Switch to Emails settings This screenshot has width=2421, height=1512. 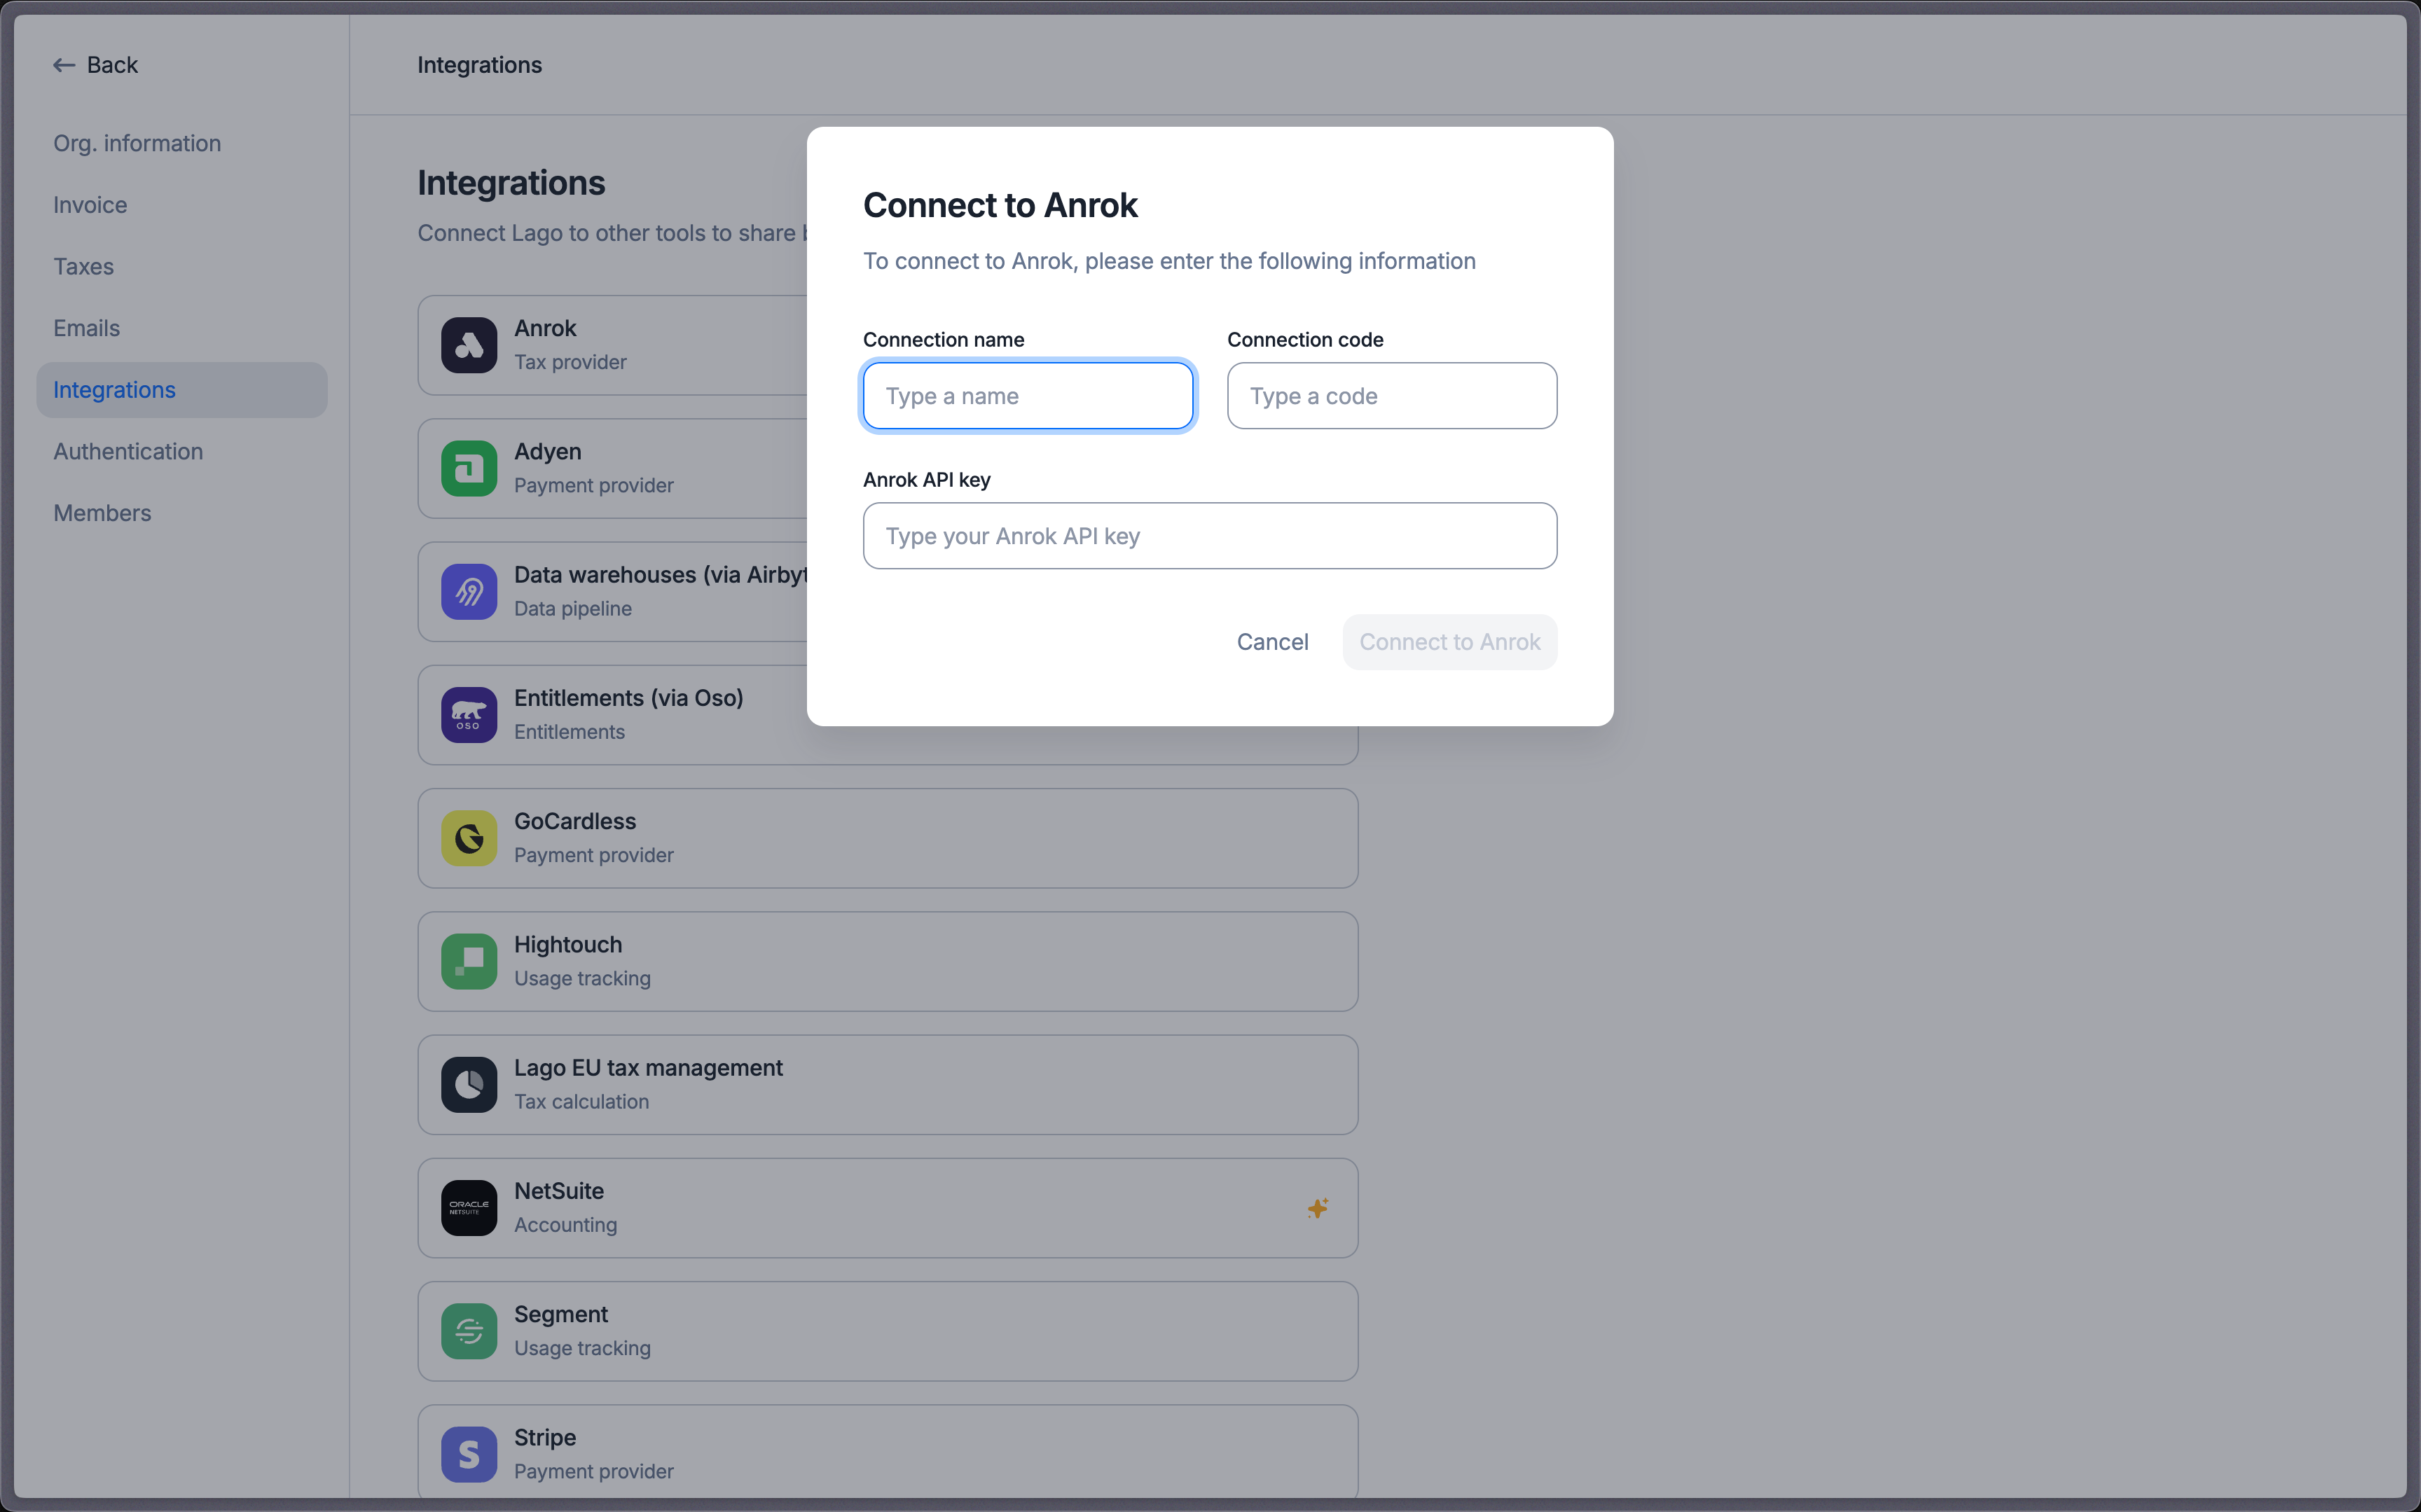[x=182, y=328]
